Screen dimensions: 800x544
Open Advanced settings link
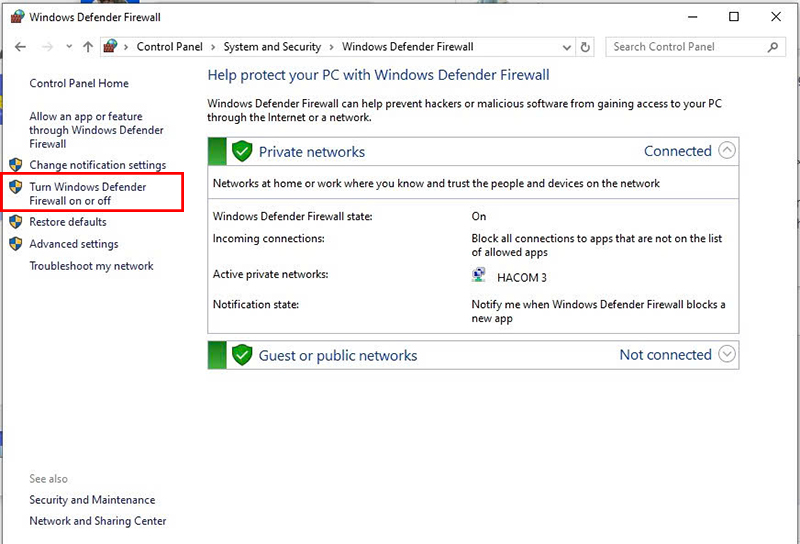pyautogui.click(x=73, y=244)
